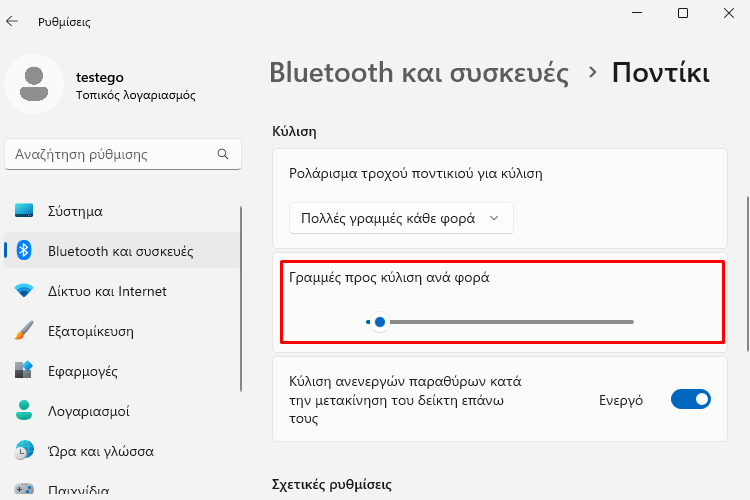Viewport: 750px width, 500px height.
Task: Click the breadcrumb chevron before Ποντίκι
Action: [x=593, y=73]
